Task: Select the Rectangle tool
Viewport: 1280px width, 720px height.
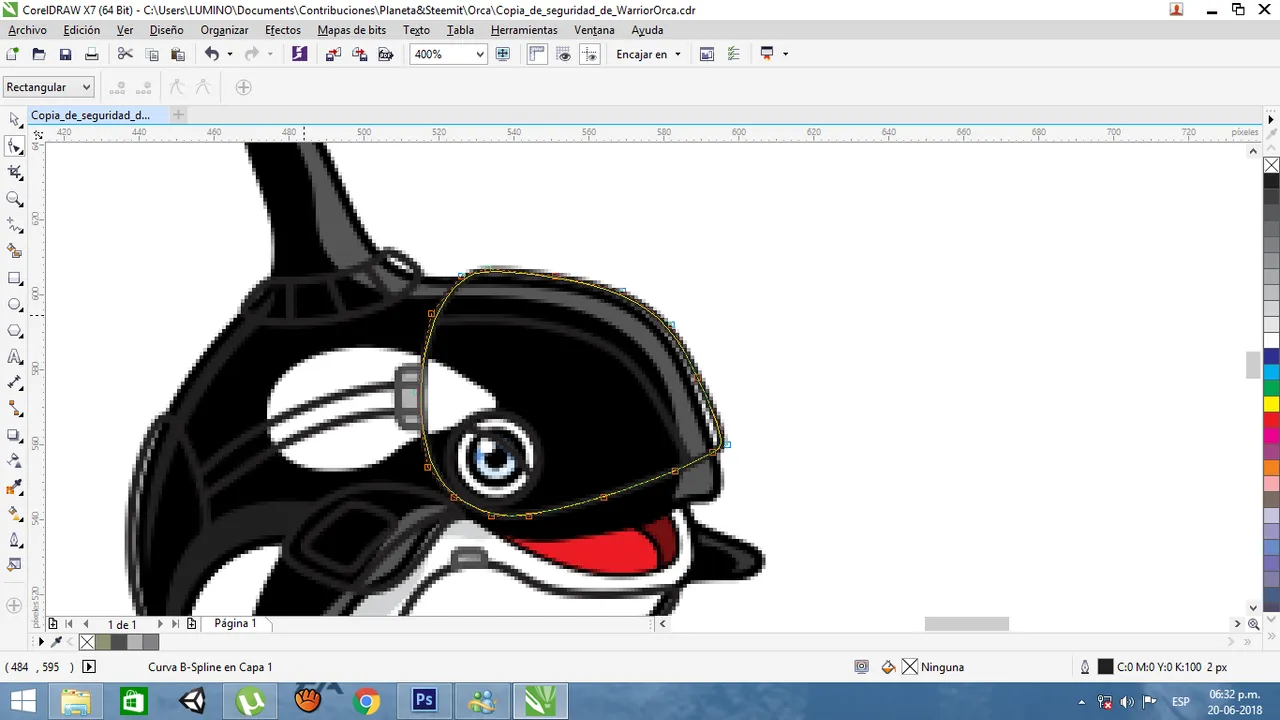Action: pos(15,278)
